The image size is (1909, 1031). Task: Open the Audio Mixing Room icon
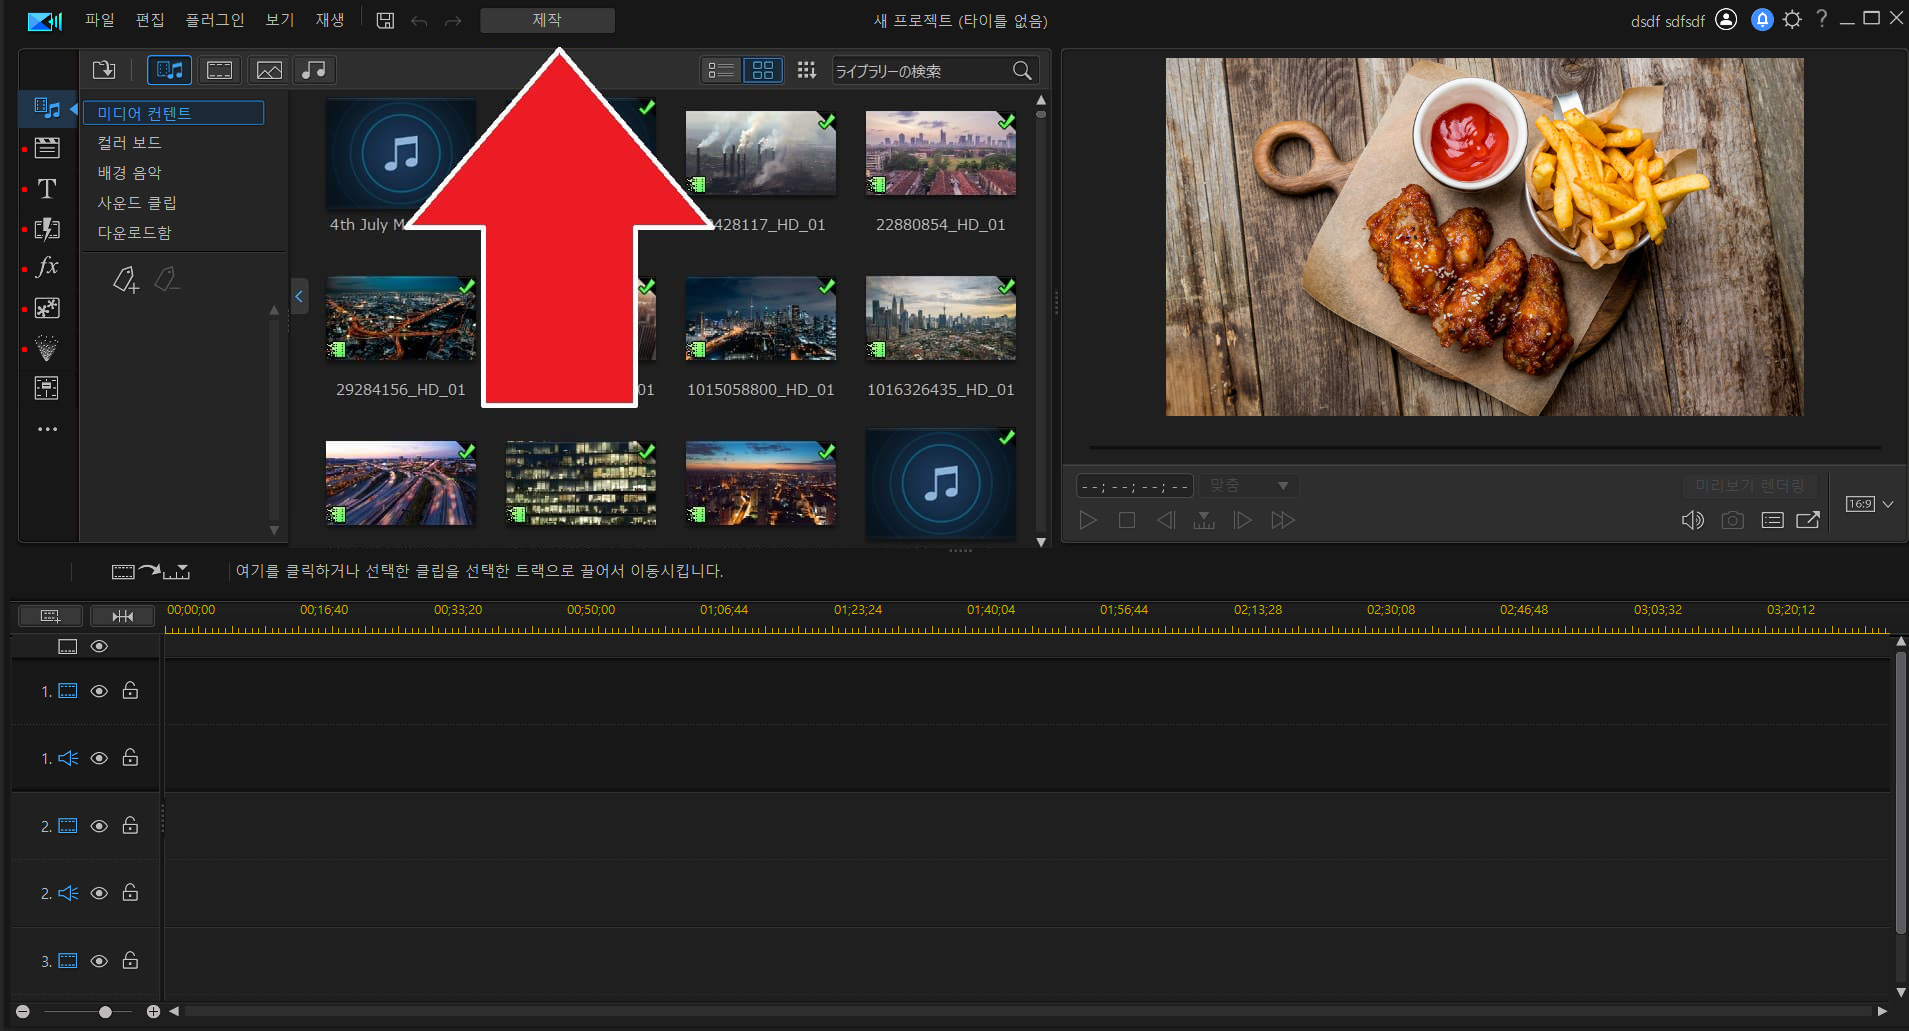[47, 388]
